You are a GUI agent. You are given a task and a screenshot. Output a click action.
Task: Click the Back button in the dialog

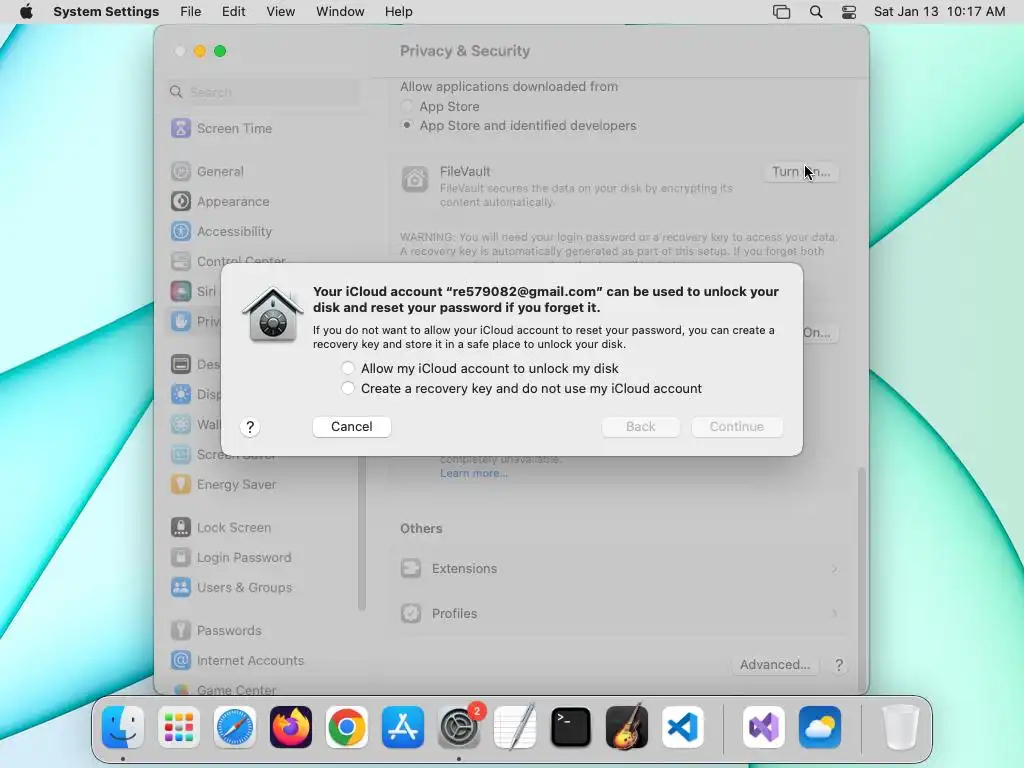point(640,426)
